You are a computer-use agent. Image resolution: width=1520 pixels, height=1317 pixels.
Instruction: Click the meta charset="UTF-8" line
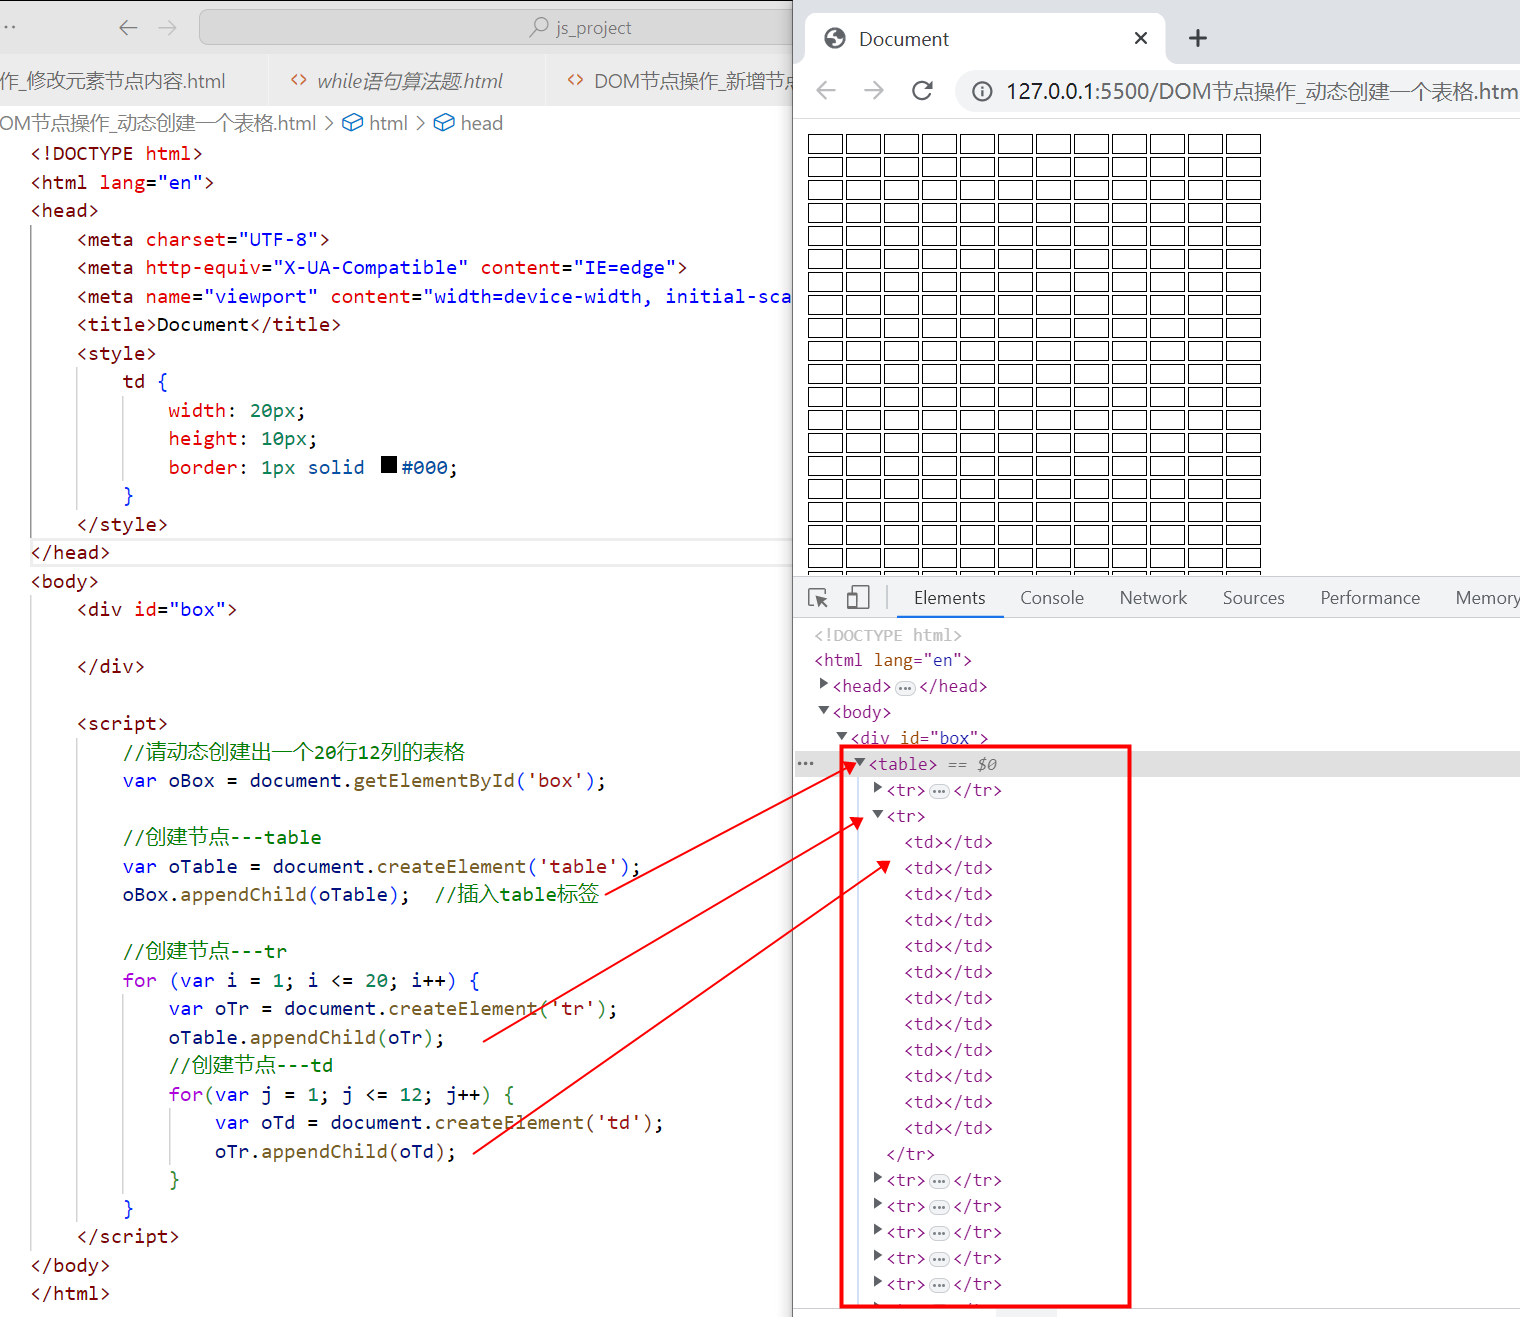tap(203, 239)
